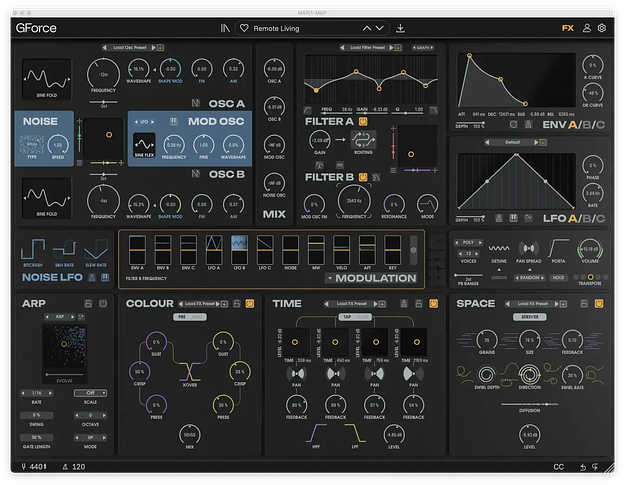The width and height of the screenshot is (625, 485).
Task: Go to next preset with down chevron
Action: [380, 28]
